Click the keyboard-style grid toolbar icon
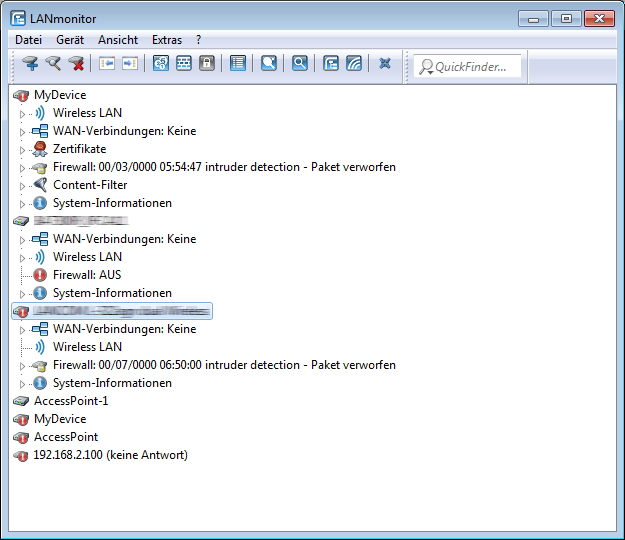Viewport: 625px width, 540px height. (x=184, y=63)
